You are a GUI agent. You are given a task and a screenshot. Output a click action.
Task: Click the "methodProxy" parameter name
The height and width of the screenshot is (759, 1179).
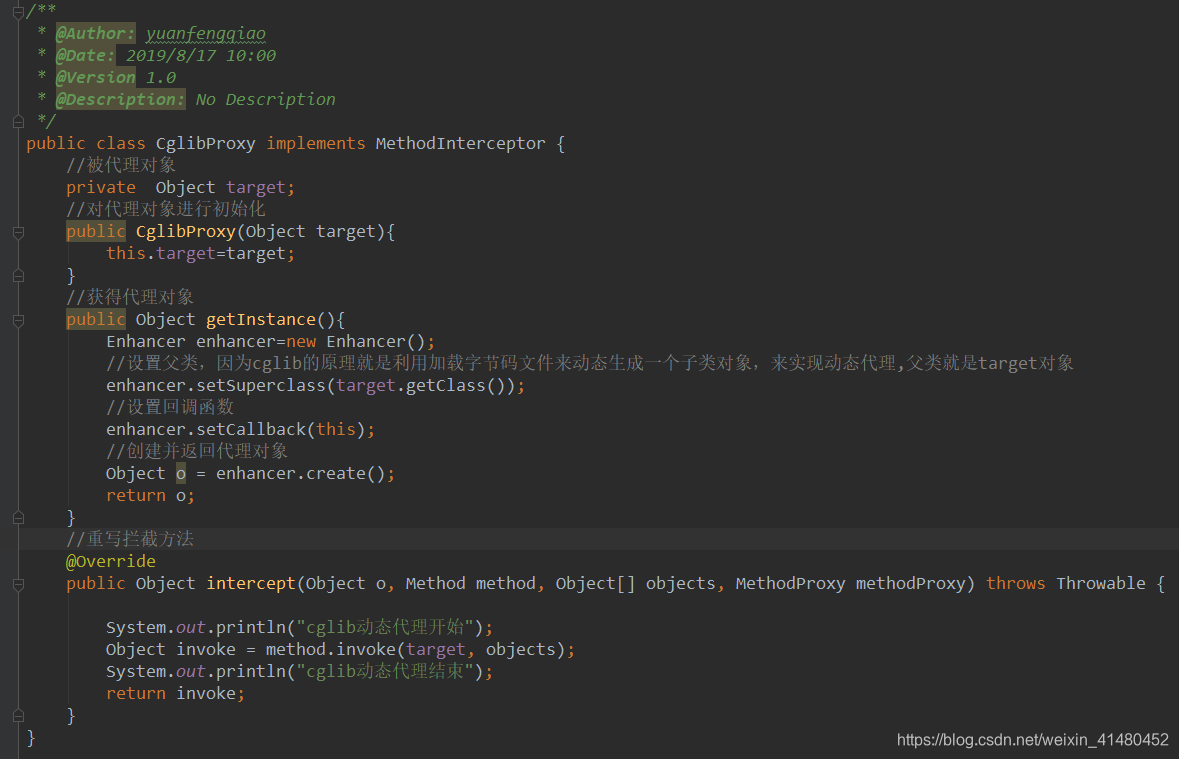tap(911, 584)
